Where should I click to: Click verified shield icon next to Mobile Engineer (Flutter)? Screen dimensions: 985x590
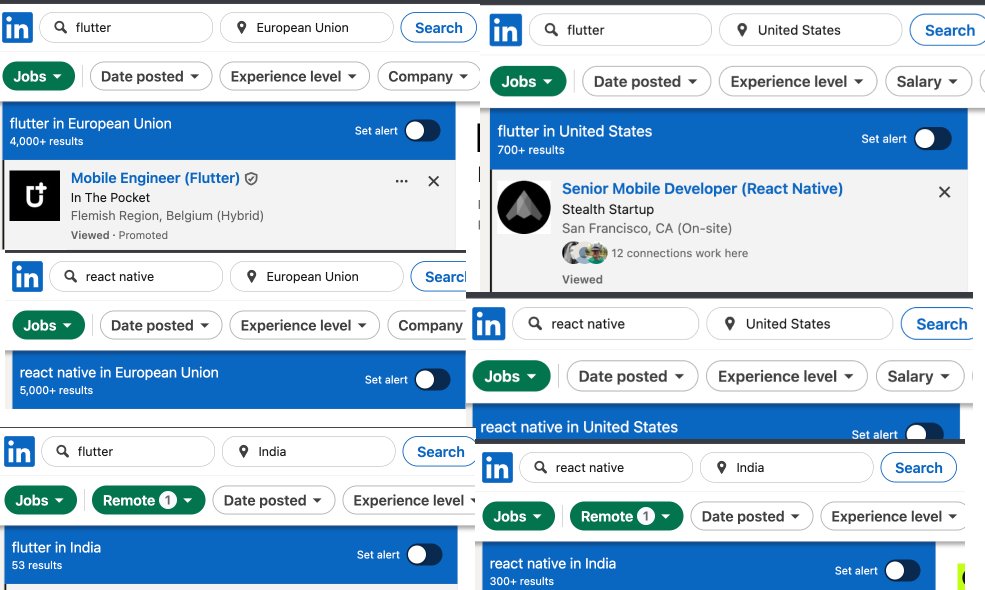click(x=251, y=178)
